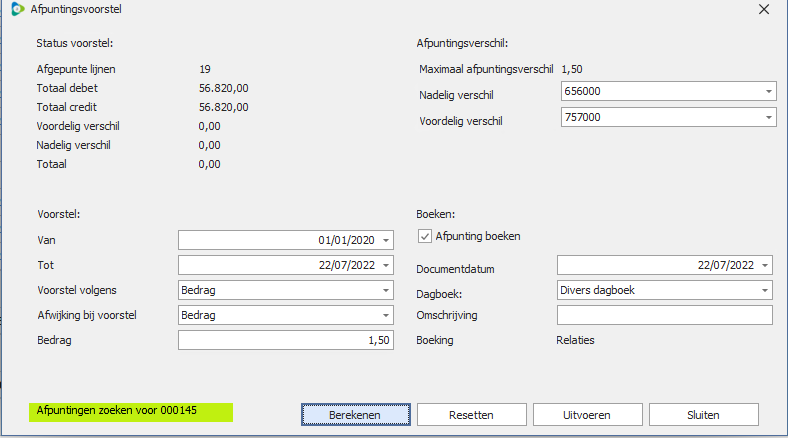Focus the Bedrag input field
The height and width of the screenshot is (438, 788).
tap(285, 341)
